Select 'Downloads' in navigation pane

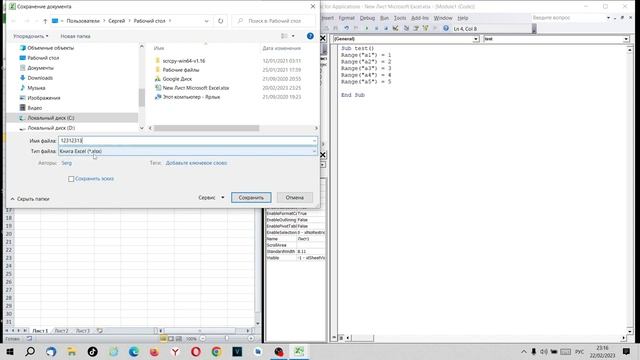[x=40, y=78]
